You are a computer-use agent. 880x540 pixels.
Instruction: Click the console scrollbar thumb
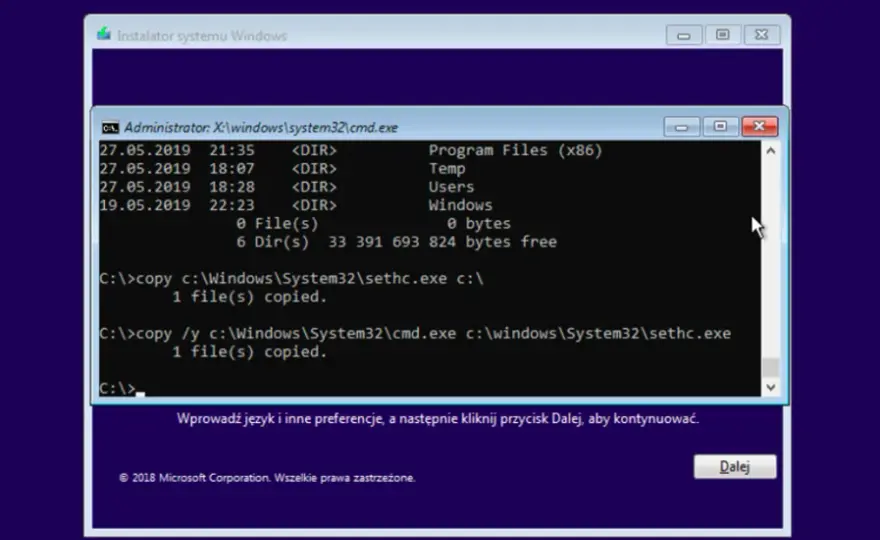[x=771, y=367]
